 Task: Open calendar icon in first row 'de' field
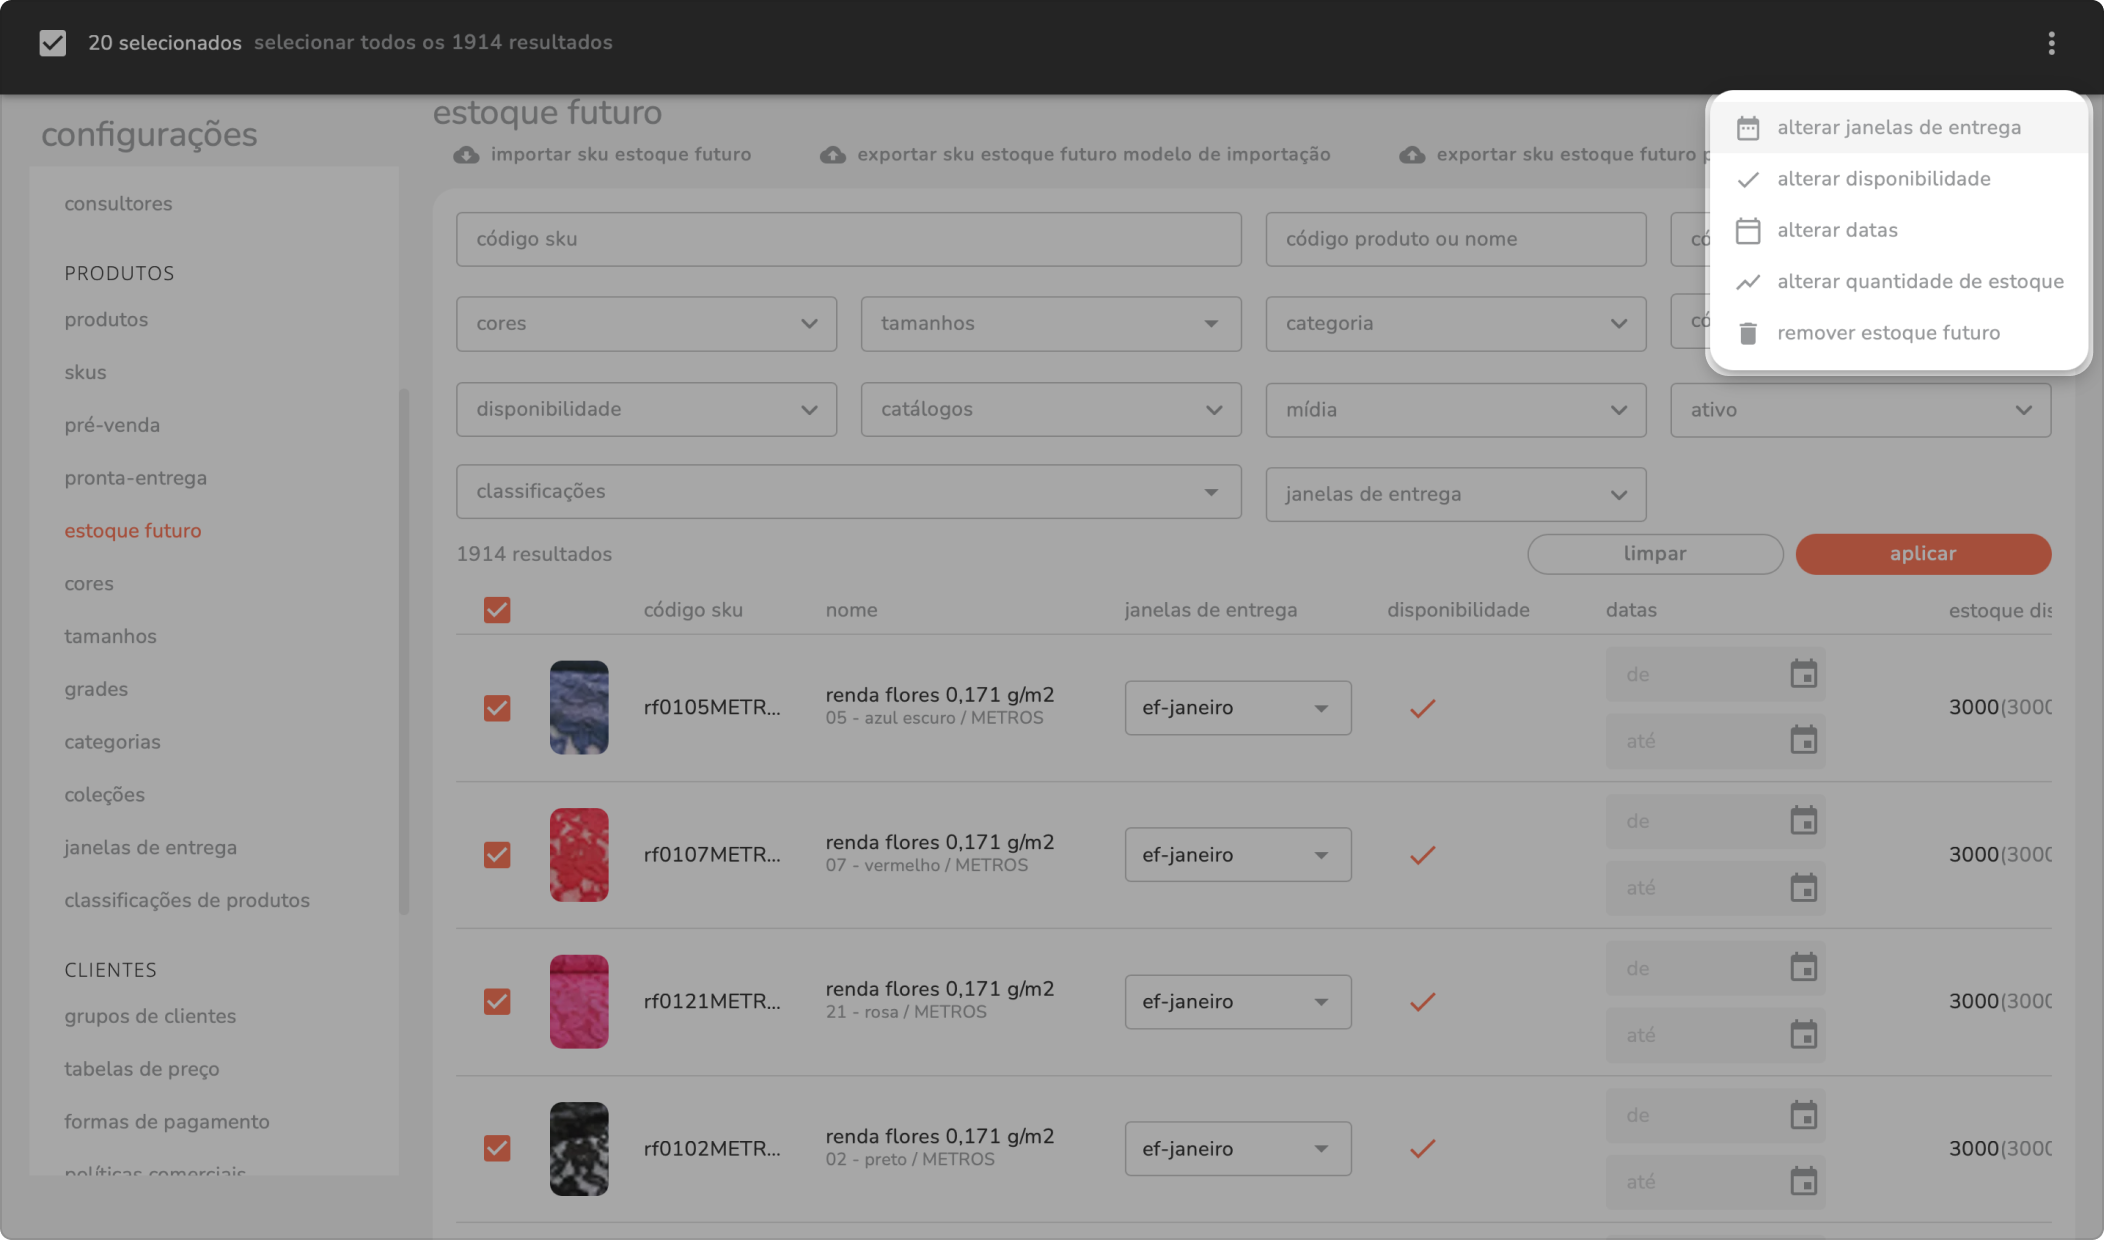coord(1803,674)
